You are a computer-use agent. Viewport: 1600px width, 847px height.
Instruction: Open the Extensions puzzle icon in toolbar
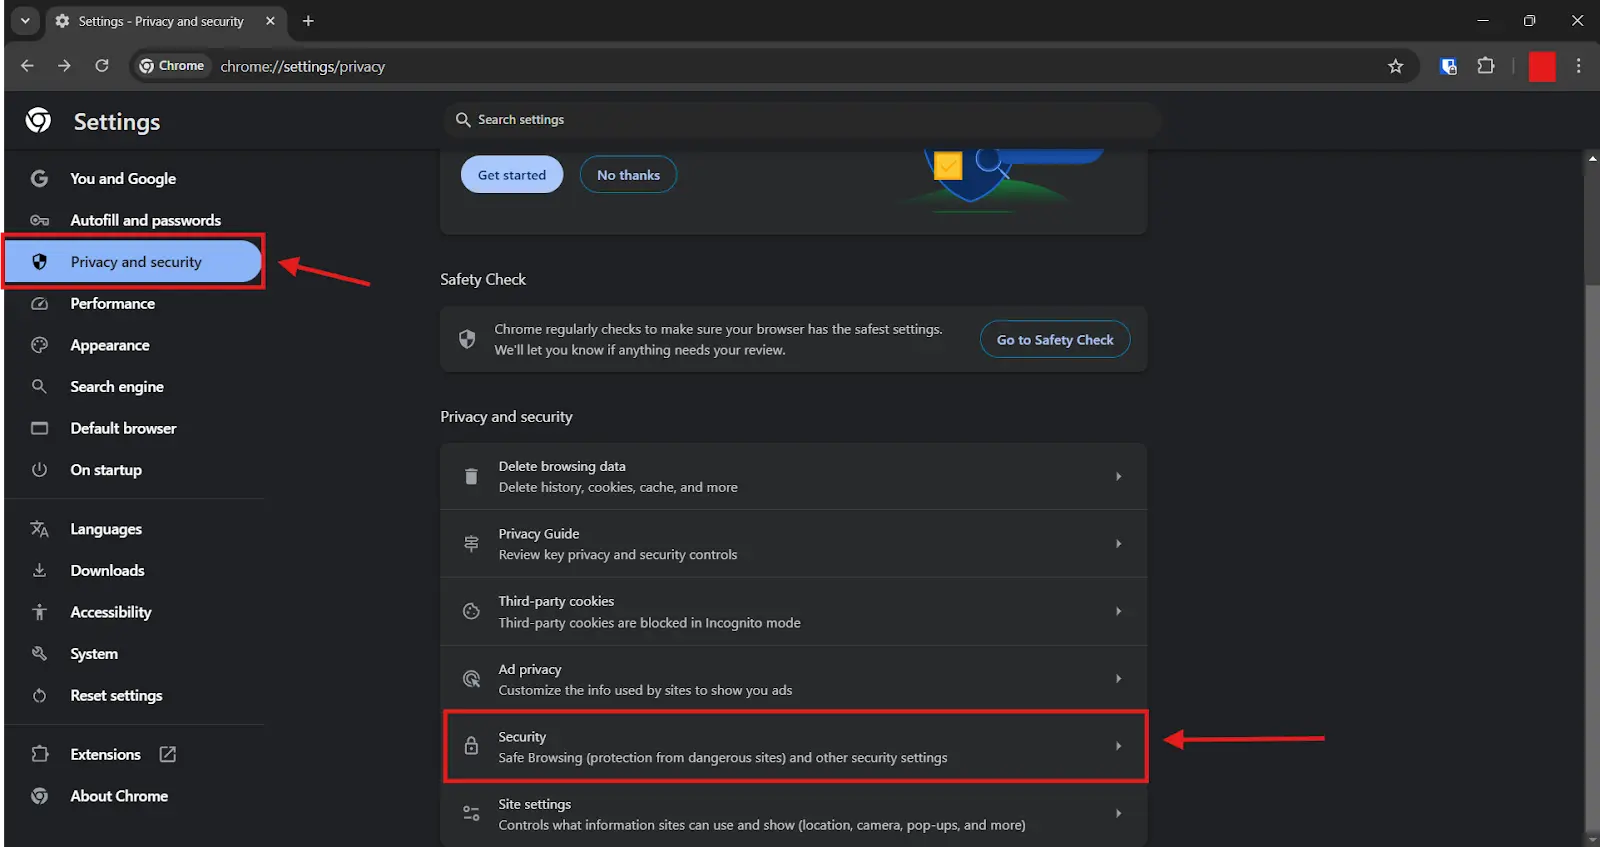[1486, 66]
